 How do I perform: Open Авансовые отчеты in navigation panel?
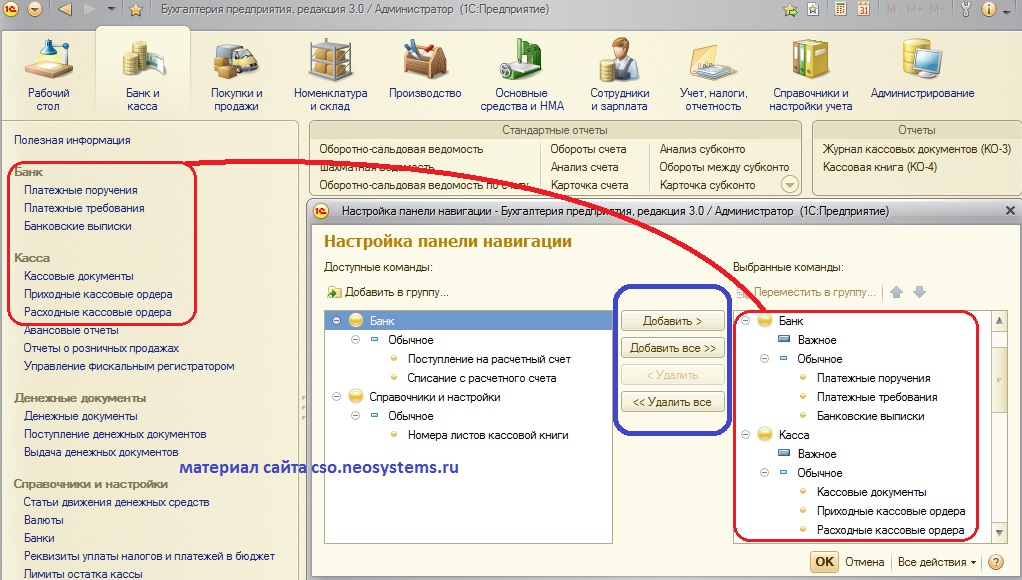click(x=71, y=330)
